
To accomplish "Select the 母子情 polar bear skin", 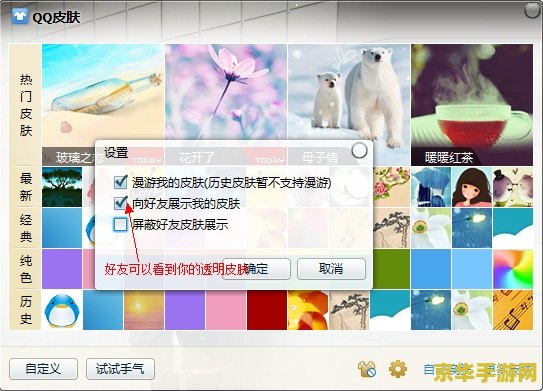I will click(x=349, y=92).
